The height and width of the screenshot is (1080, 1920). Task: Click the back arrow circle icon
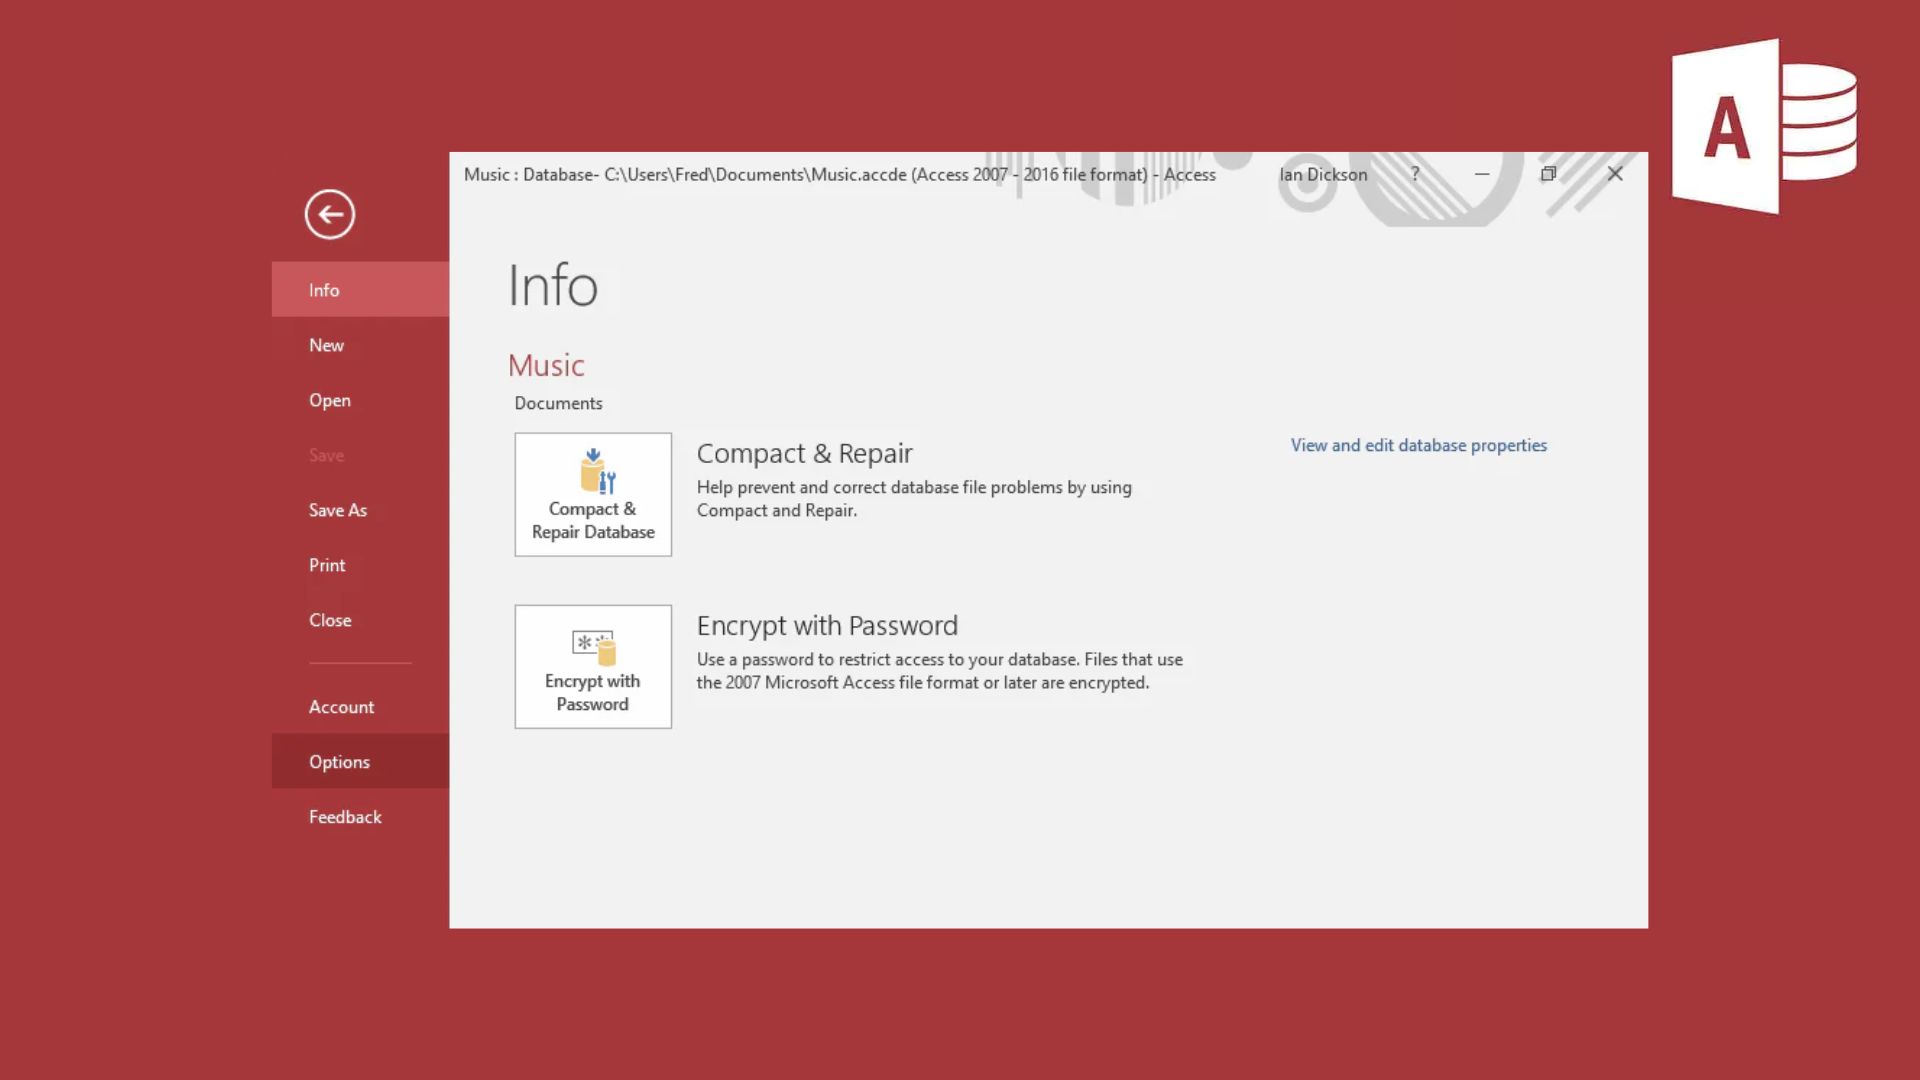click(x=329, y=214)
